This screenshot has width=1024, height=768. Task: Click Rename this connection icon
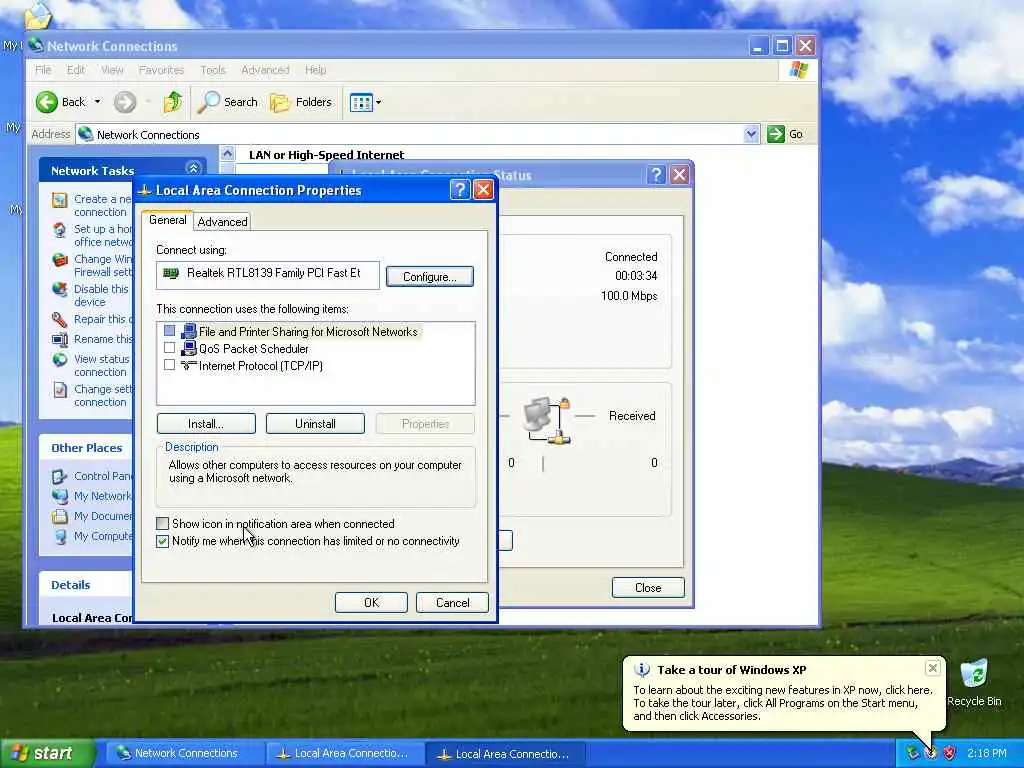pos(59,340)
